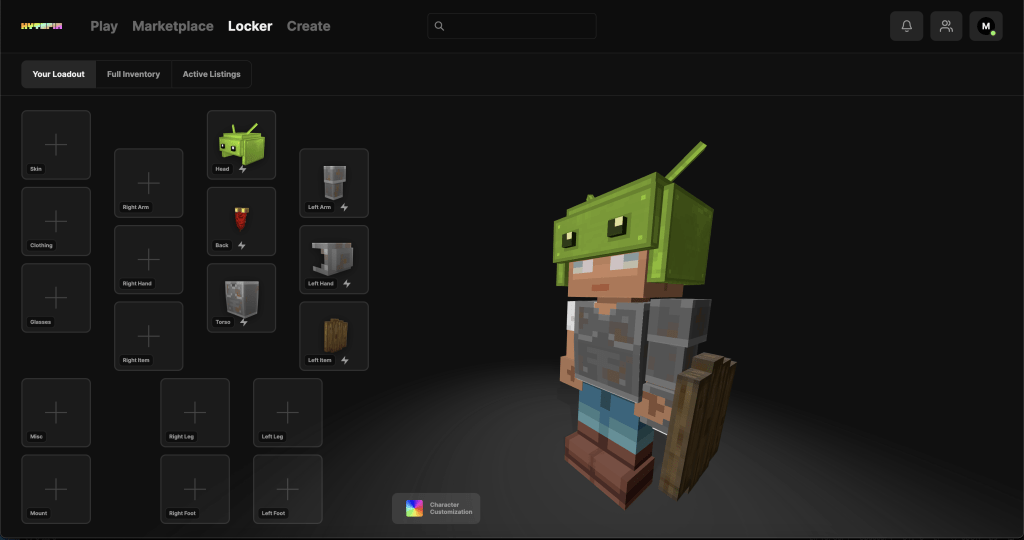1024x540 pixels.
Task: Open the profile avatar menu
Action: (x=986, y=26)
